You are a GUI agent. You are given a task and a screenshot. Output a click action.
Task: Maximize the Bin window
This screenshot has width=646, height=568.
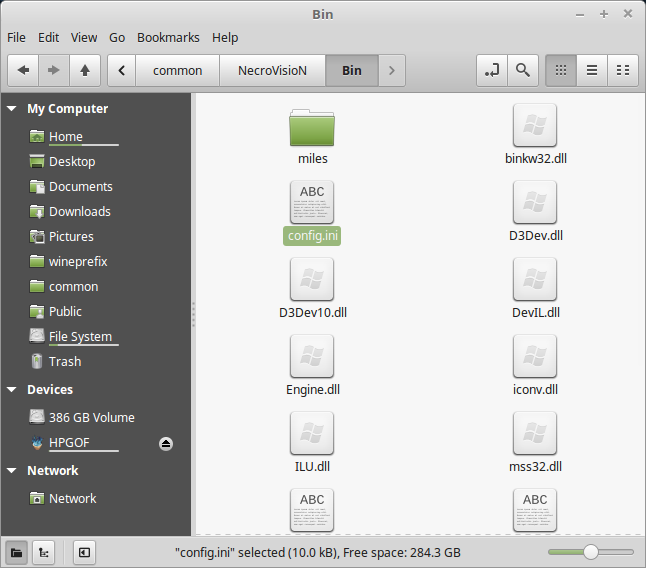pos(604,14)
